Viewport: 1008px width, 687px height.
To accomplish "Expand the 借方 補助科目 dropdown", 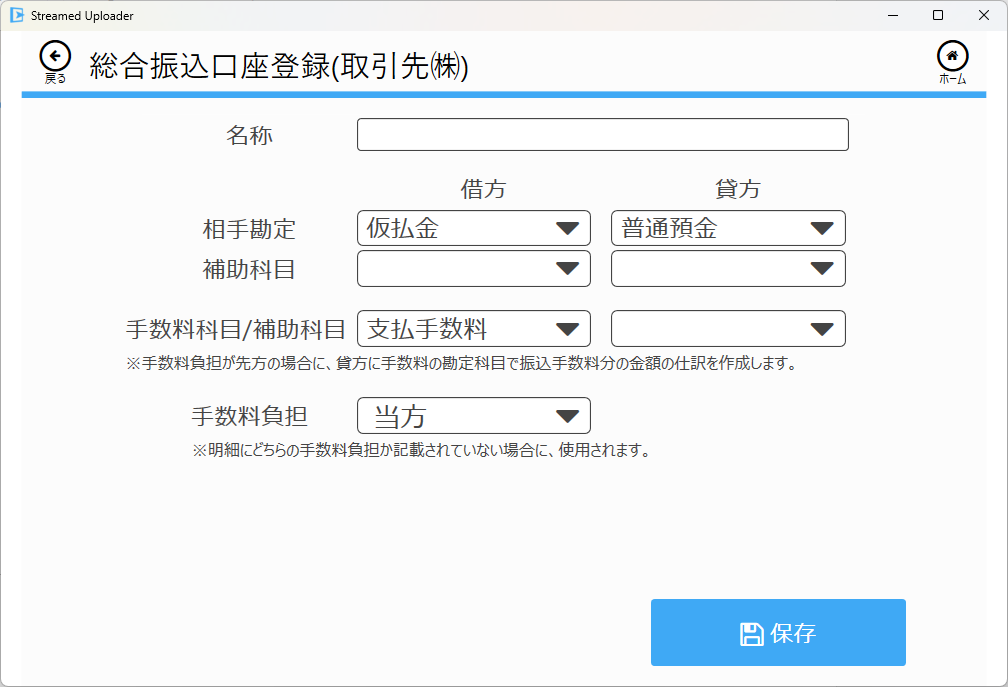I will tap(473, 268).
